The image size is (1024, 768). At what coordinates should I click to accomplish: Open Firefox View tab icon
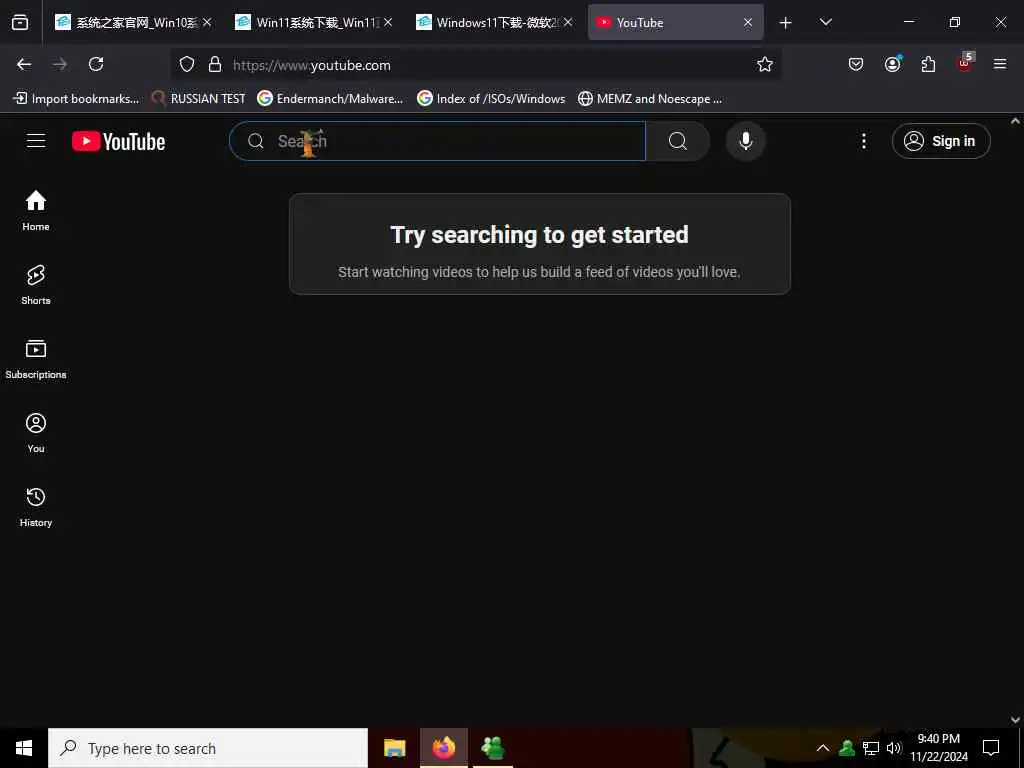pos(20,22)
